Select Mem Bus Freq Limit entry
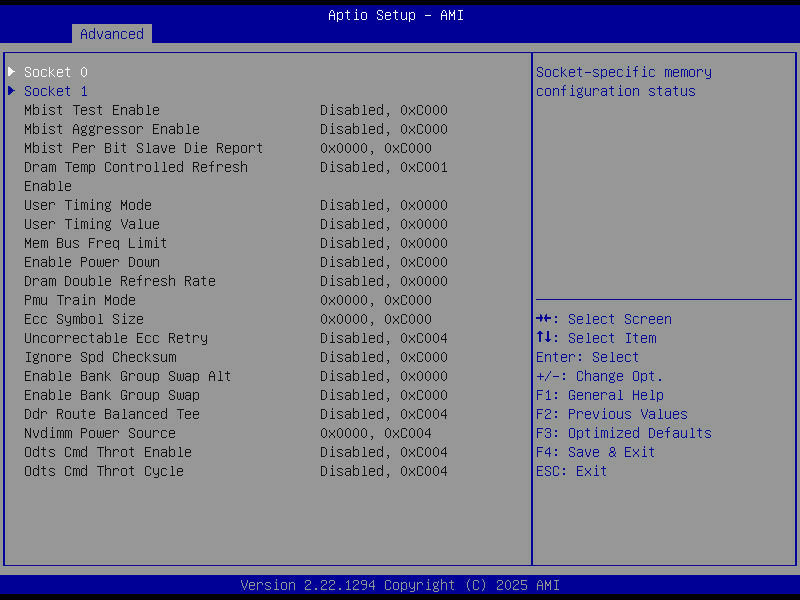 click(95, 242)
